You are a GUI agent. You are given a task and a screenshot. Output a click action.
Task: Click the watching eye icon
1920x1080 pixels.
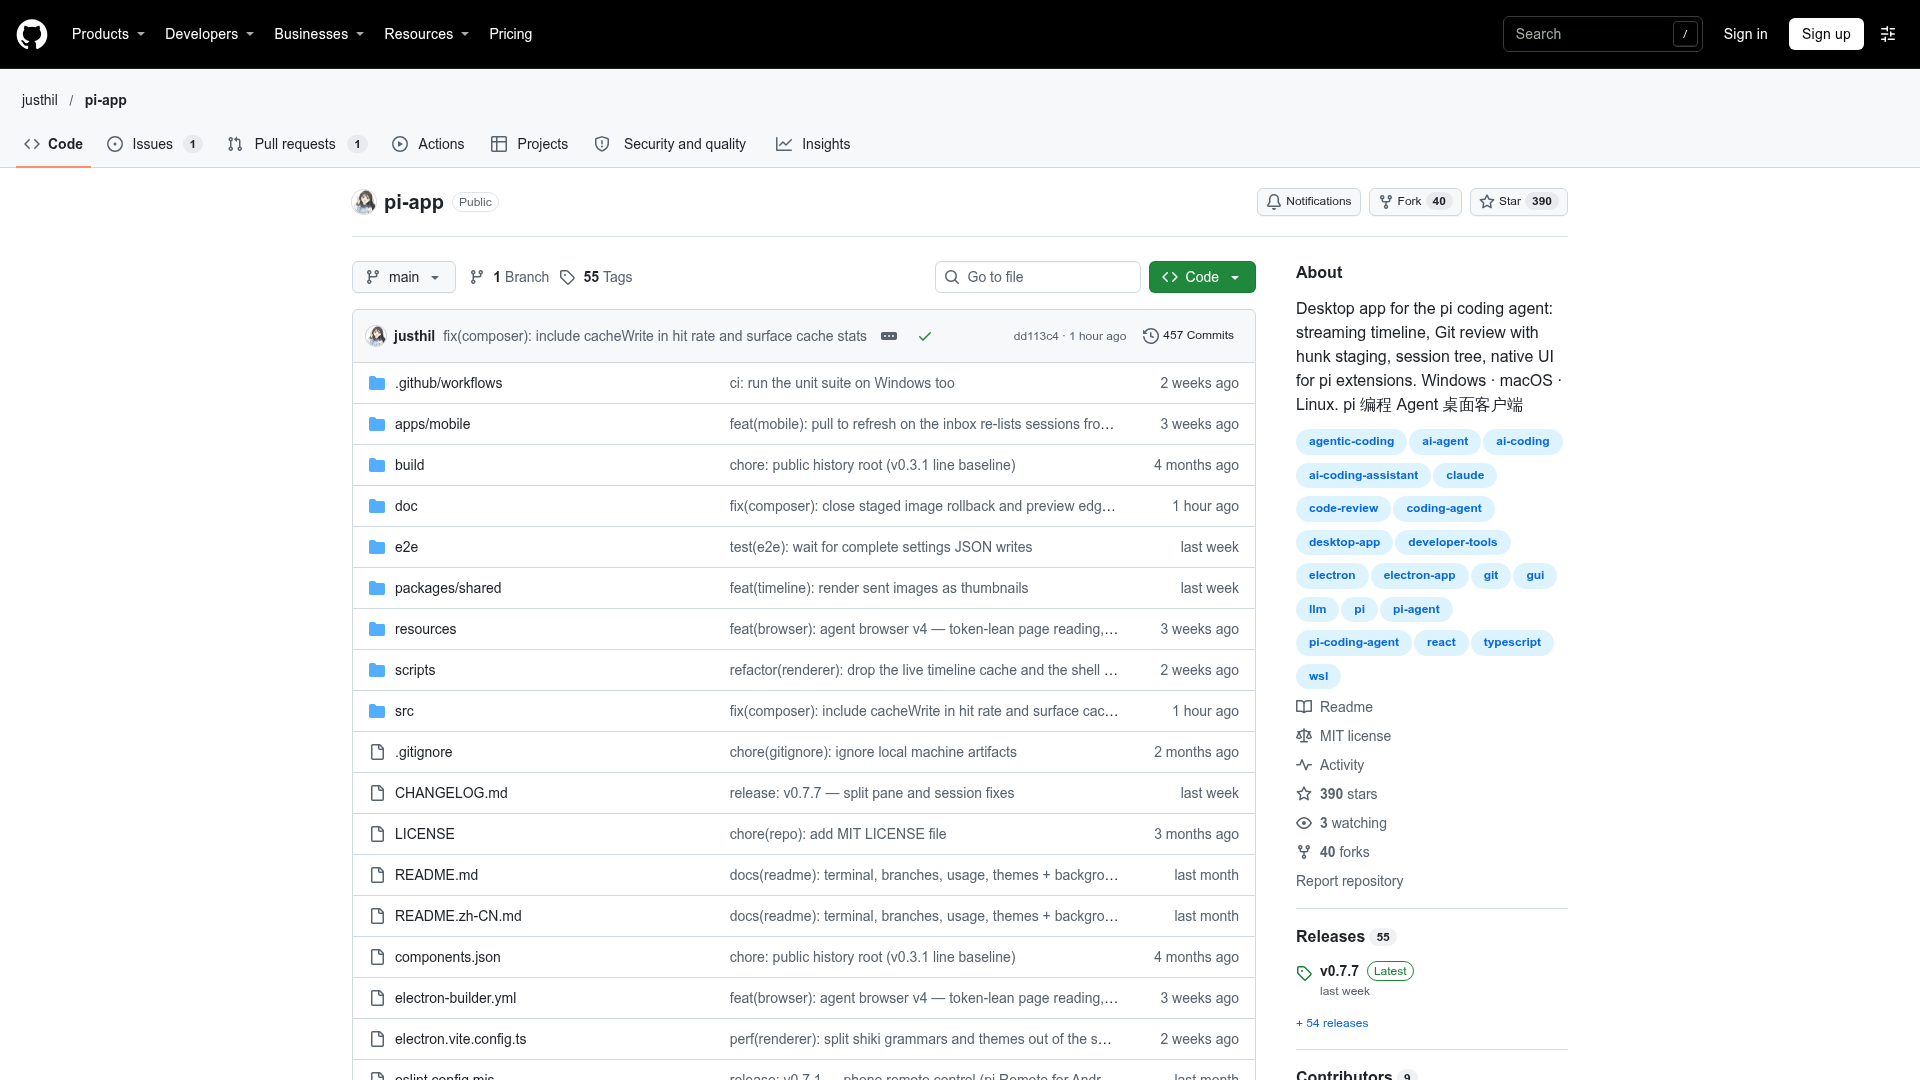[1304, 823]
